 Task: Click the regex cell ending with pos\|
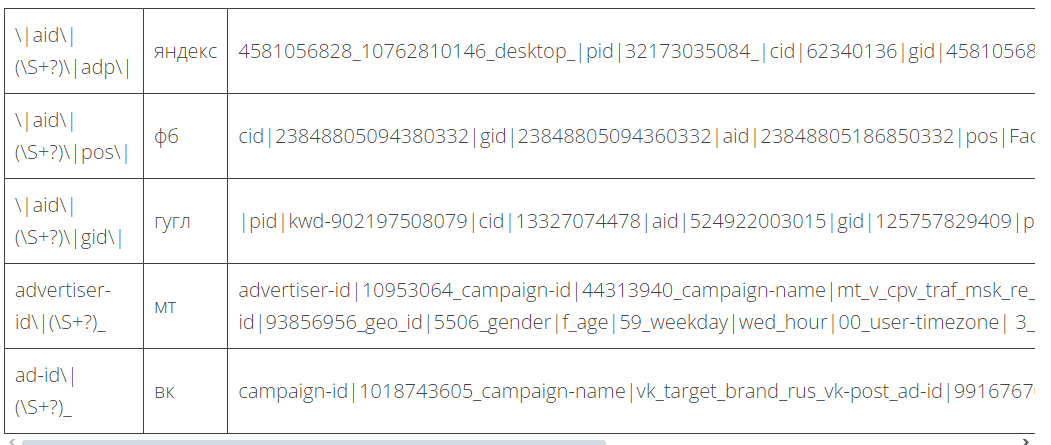click(x=73, y=137)
